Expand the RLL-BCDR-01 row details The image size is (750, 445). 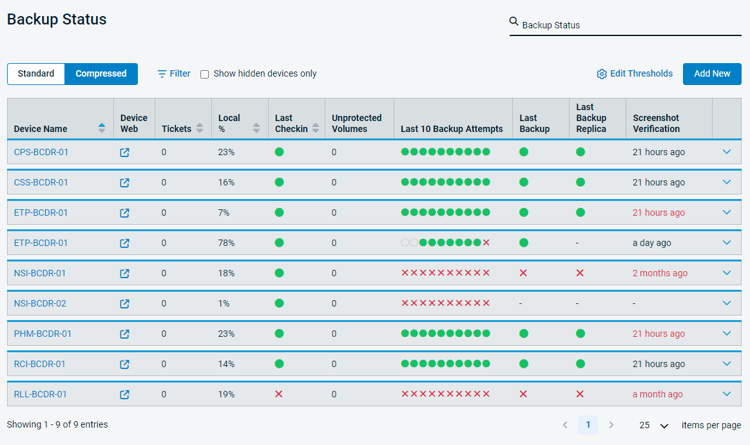[727, 394]
